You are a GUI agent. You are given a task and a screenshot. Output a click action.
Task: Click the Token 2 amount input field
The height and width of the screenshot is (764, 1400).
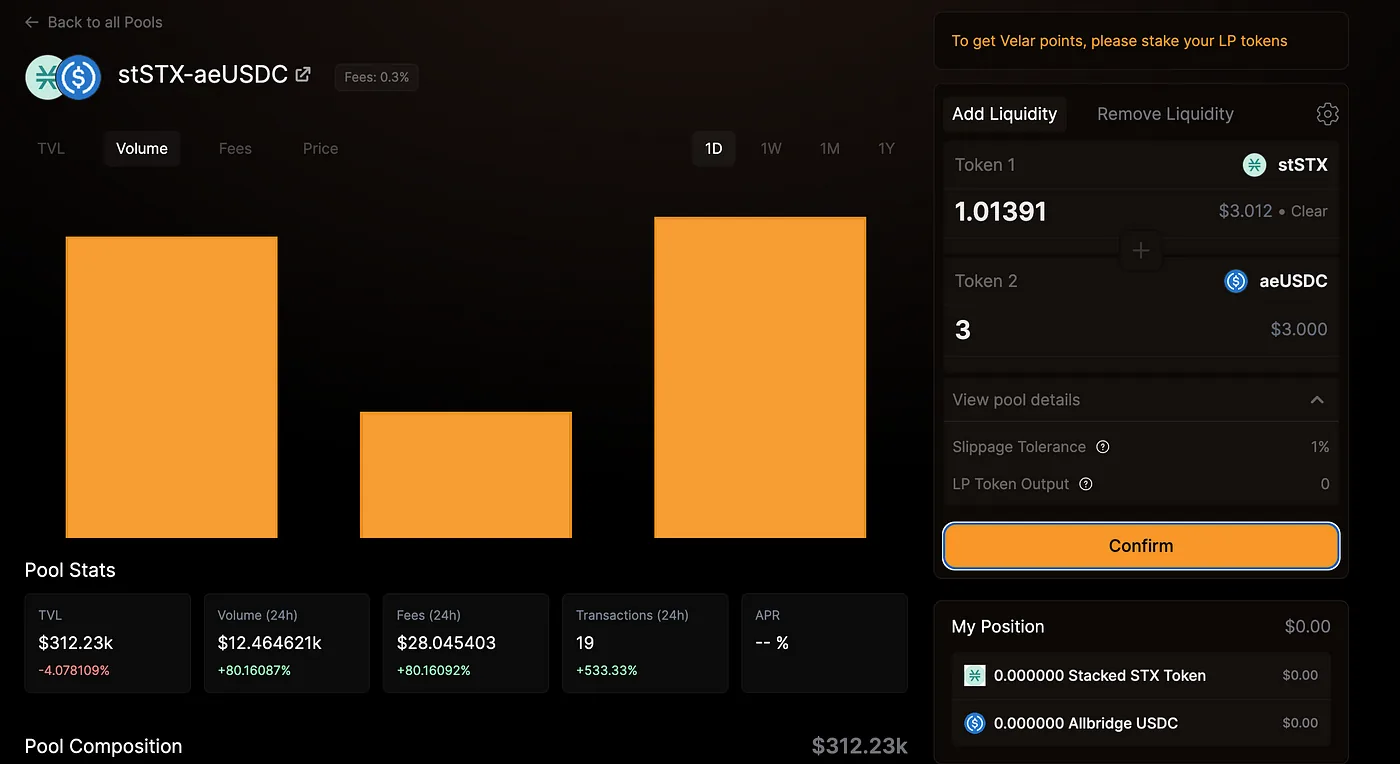pyautogui.click(x=1141, y=330)
